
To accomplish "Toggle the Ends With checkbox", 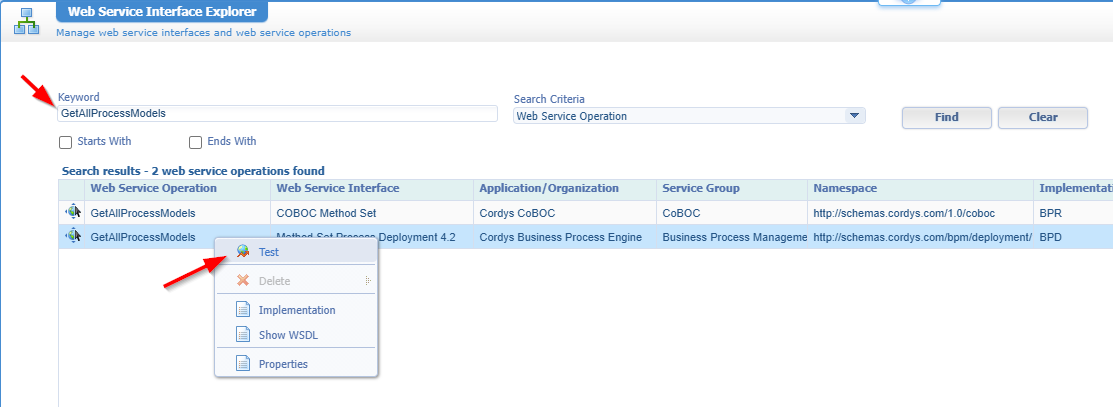I will pyautogui.click(x=196, y=142).
